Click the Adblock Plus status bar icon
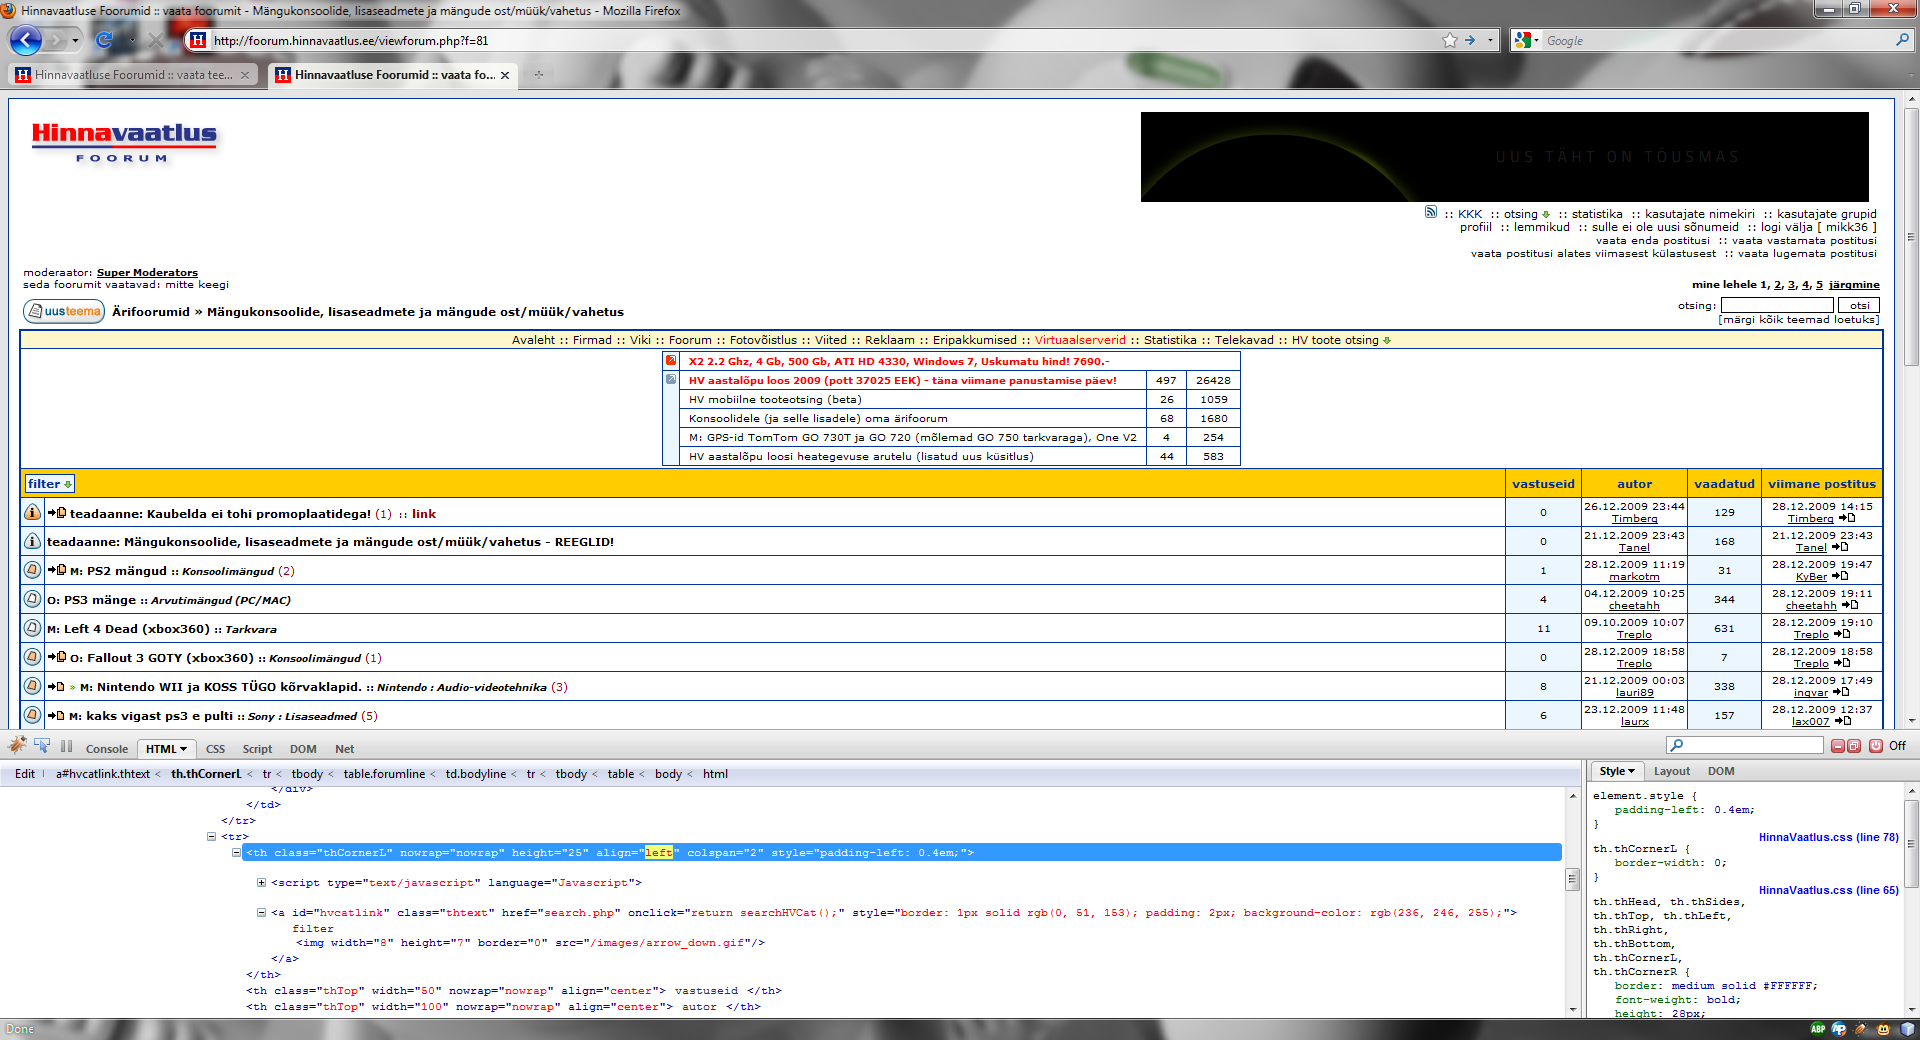The height and width of the screenshot is (1040, 1920). pyautogui.click(x=1817, y=1029)
